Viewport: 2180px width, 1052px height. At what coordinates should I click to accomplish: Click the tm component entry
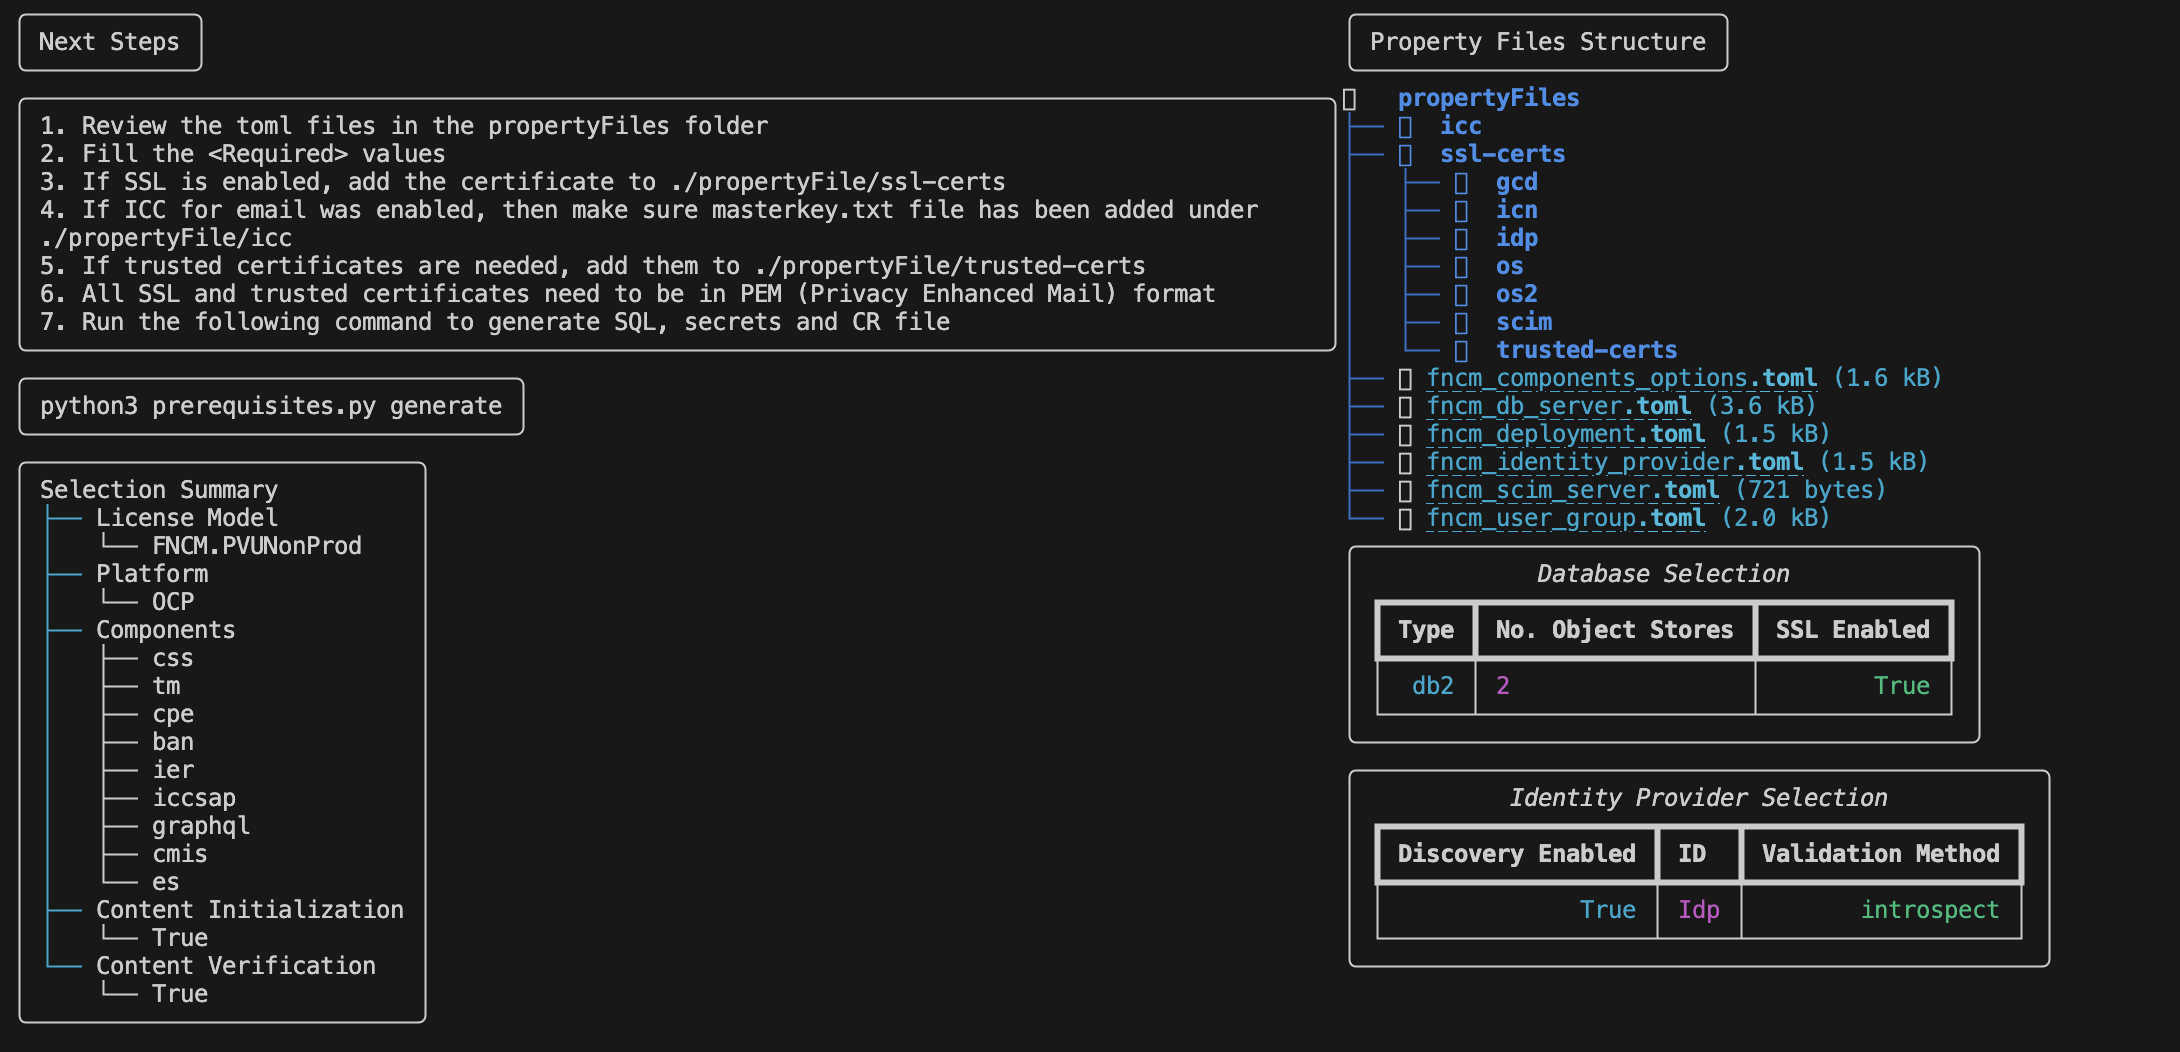166,686
